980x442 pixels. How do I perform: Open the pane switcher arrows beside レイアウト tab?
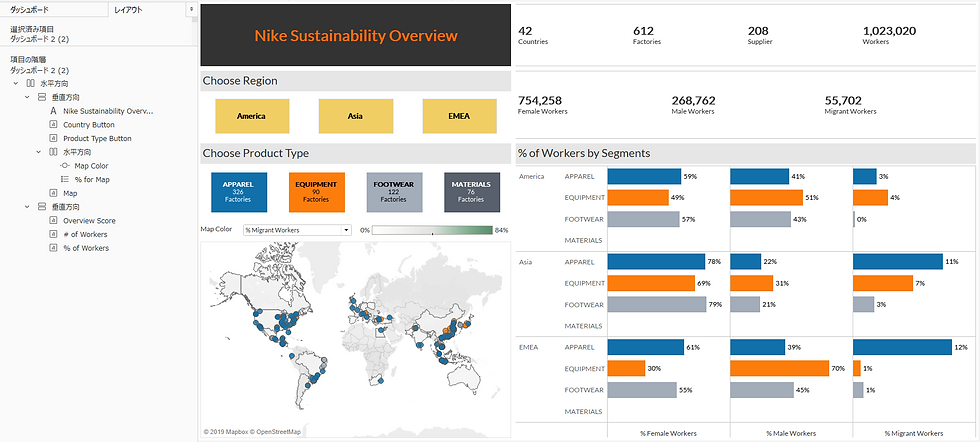(x=190, y=10)
